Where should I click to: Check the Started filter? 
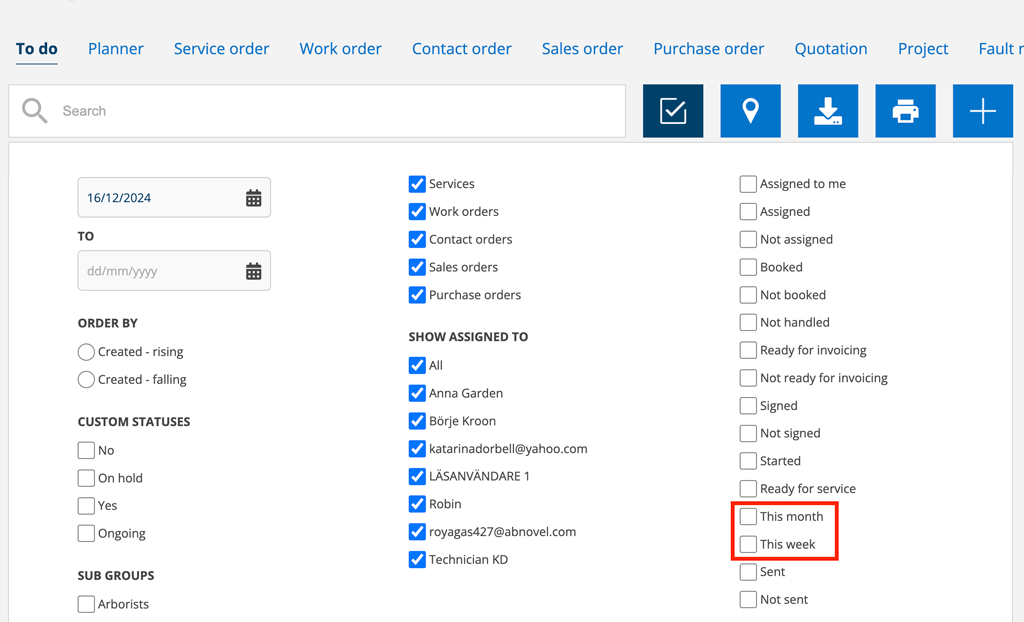[748, 461]
